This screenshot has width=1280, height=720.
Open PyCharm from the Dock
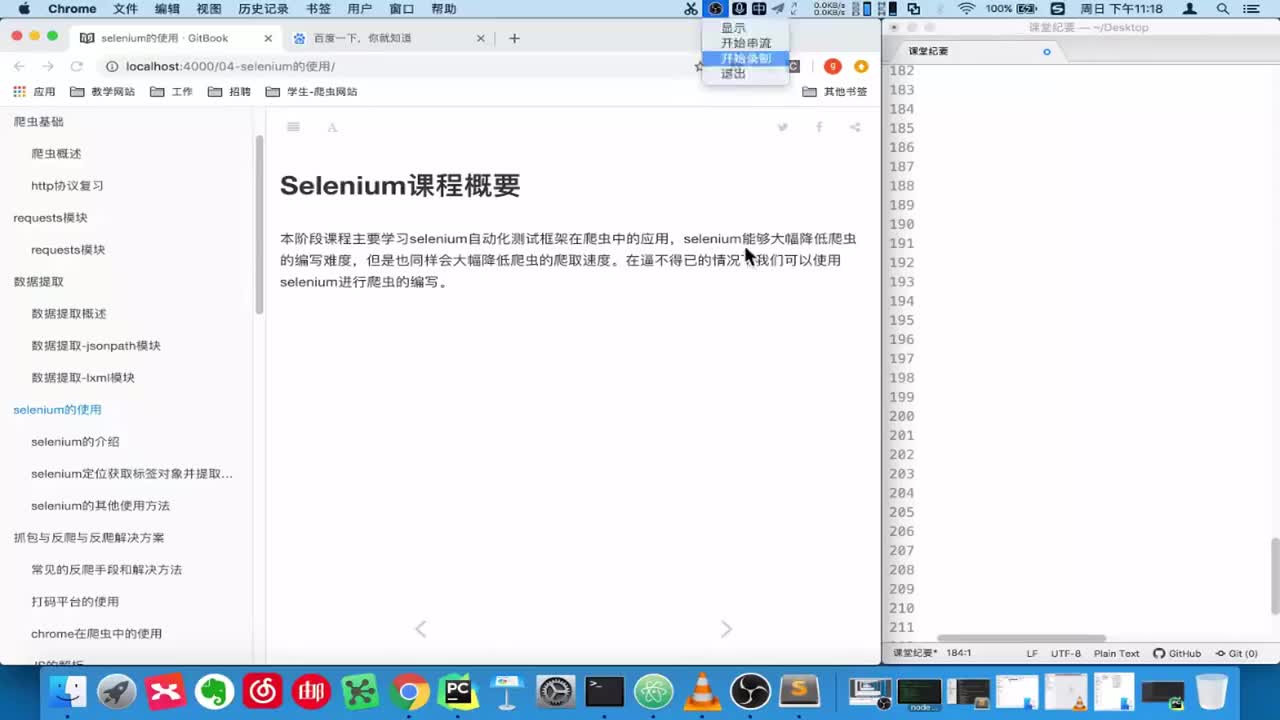(458, 691)
